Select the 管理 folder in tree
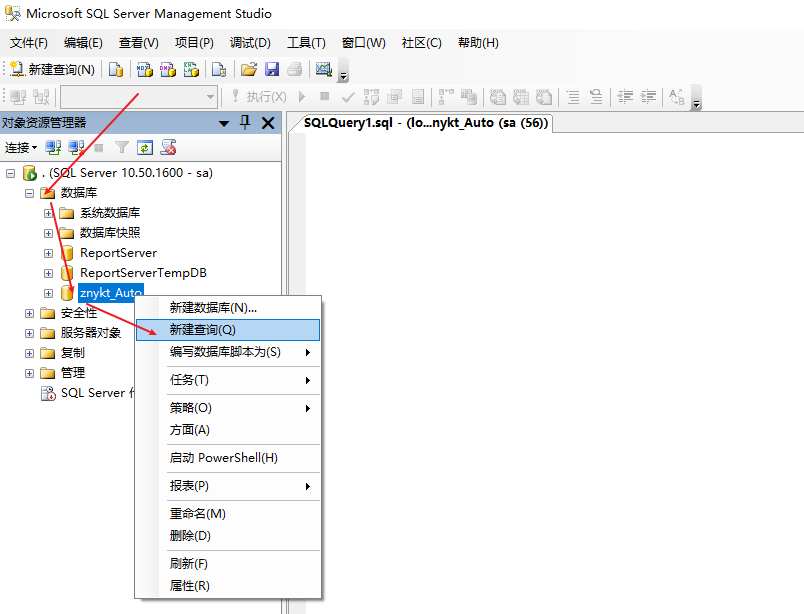804x614 pixels. click(73, 373)
